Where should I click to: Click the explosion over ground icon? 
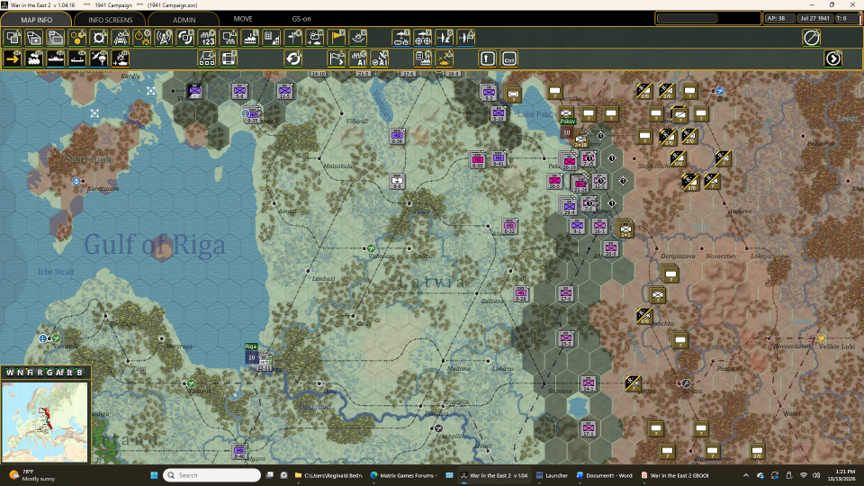[358, 38]
